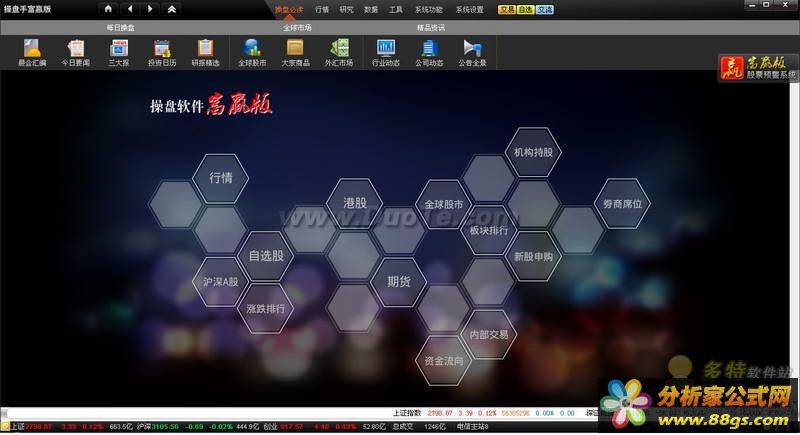Select the 每日操盘 section header
This screenshot has width=800, height=435.
(x=120, y=28)
